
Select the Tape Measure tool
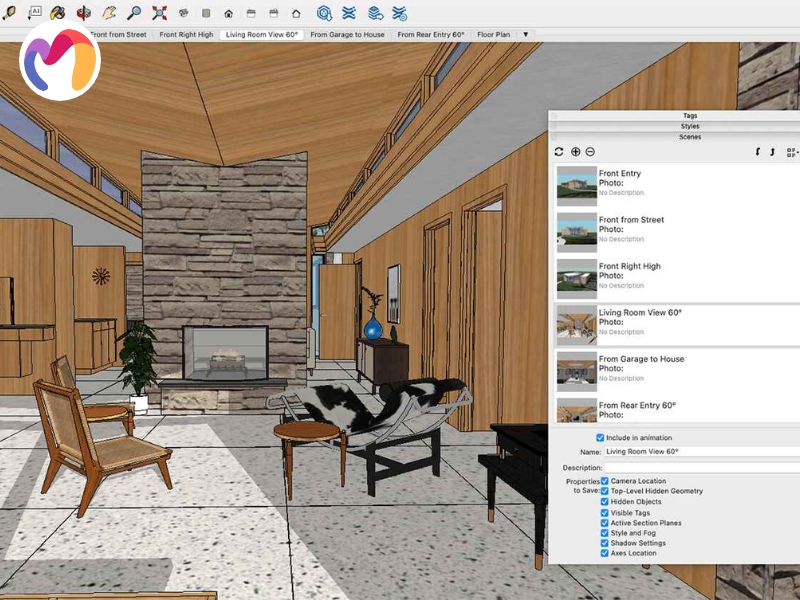[x=9, y=13]
